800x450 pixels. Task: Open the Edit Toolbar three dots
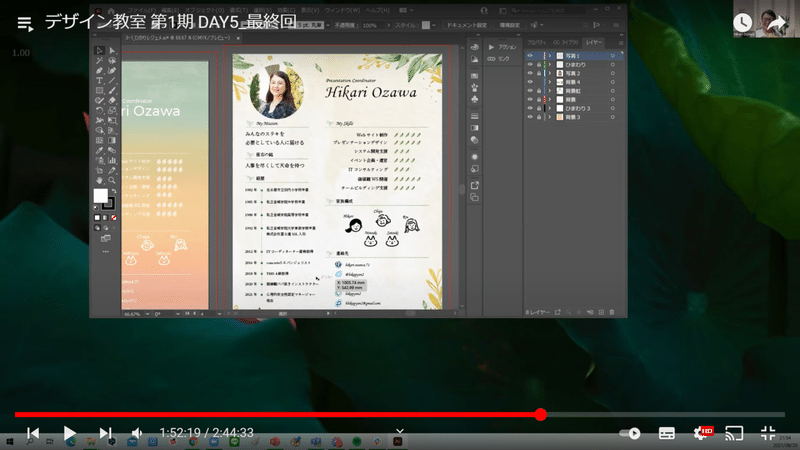point(106,252)
